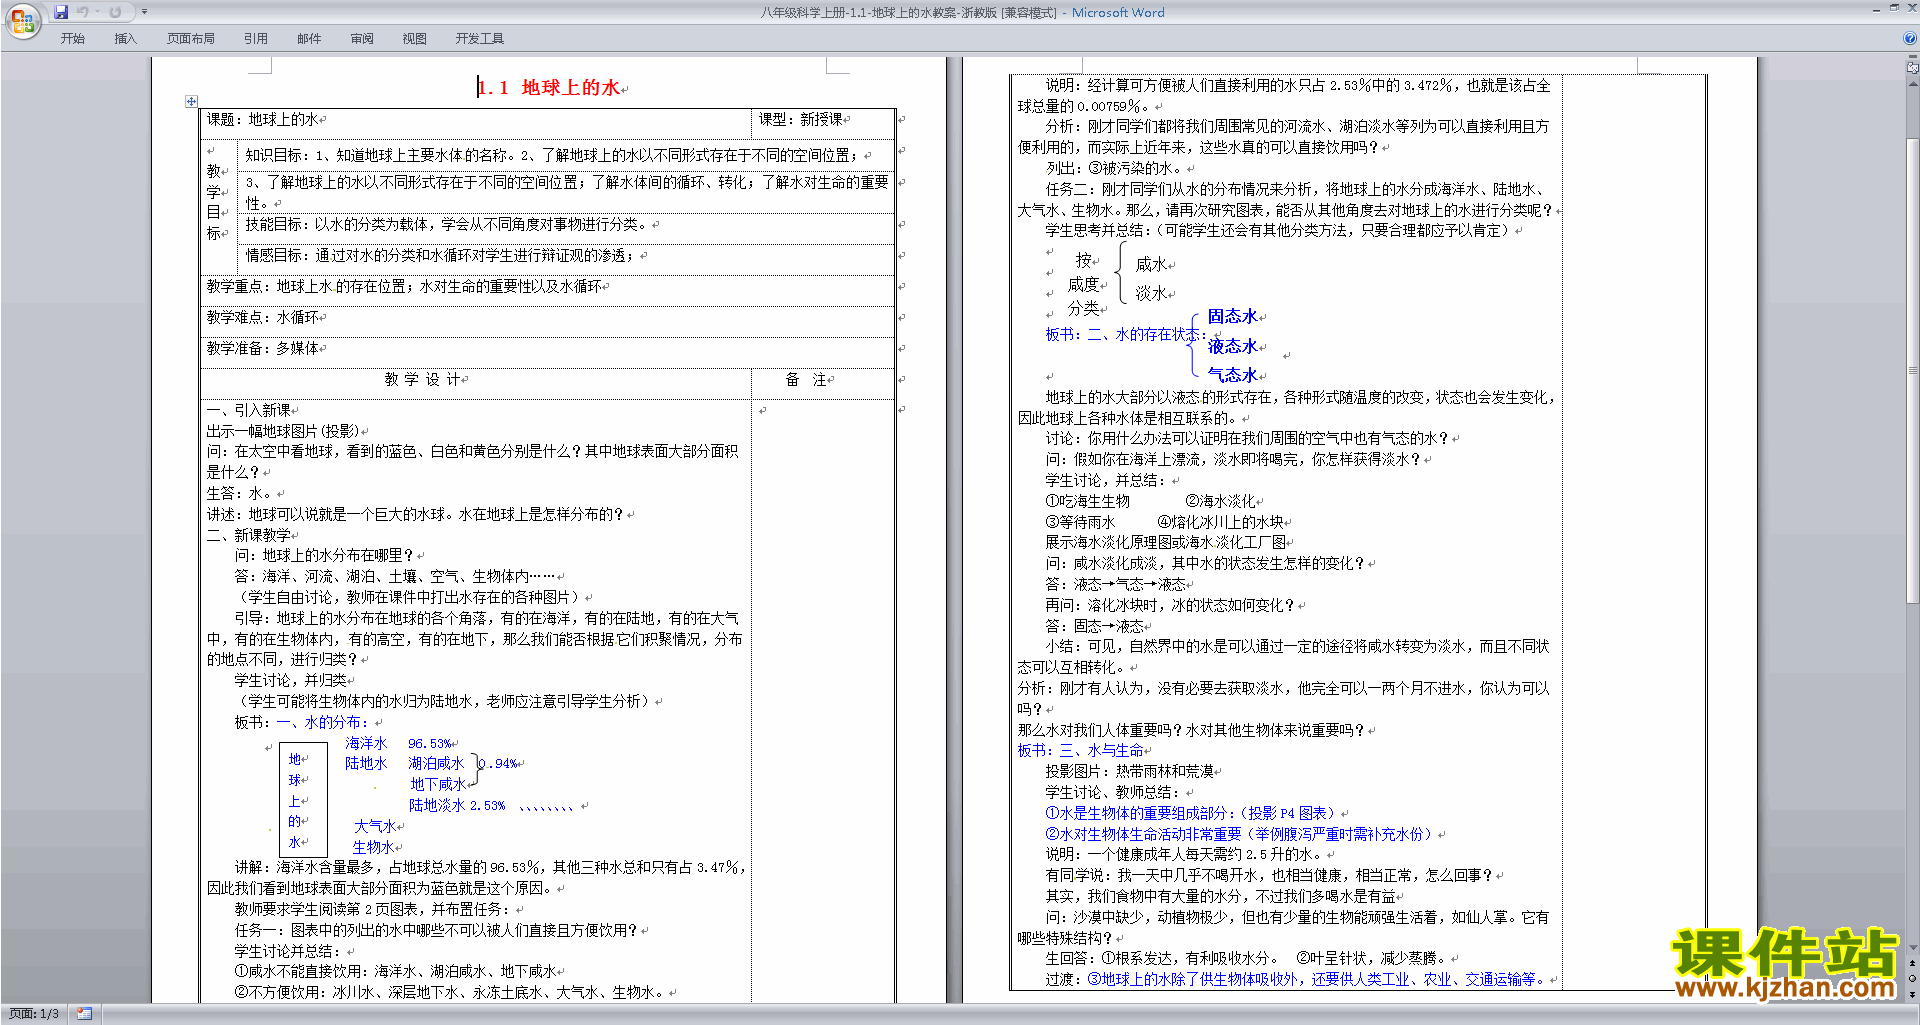This screenshot has height=1025, width=1920.
Task: Click the Select Browse Object button
Action: point(1913,978)
